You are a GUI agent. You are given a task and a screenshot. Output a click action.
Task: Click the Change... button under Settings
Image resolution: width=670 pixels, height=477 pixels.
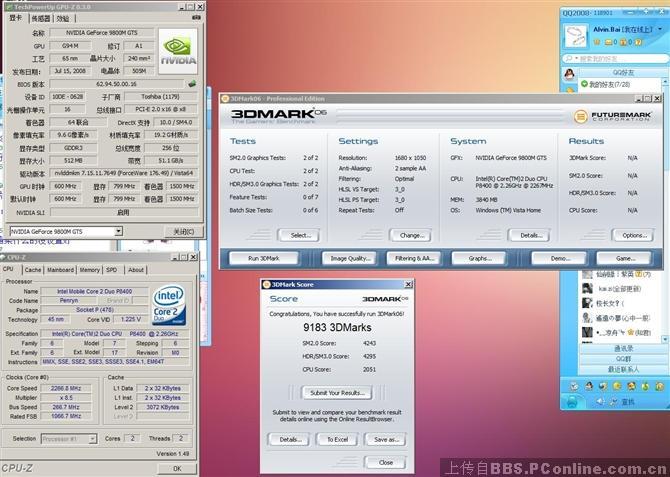pyautogui.click(x=411, y=235)
